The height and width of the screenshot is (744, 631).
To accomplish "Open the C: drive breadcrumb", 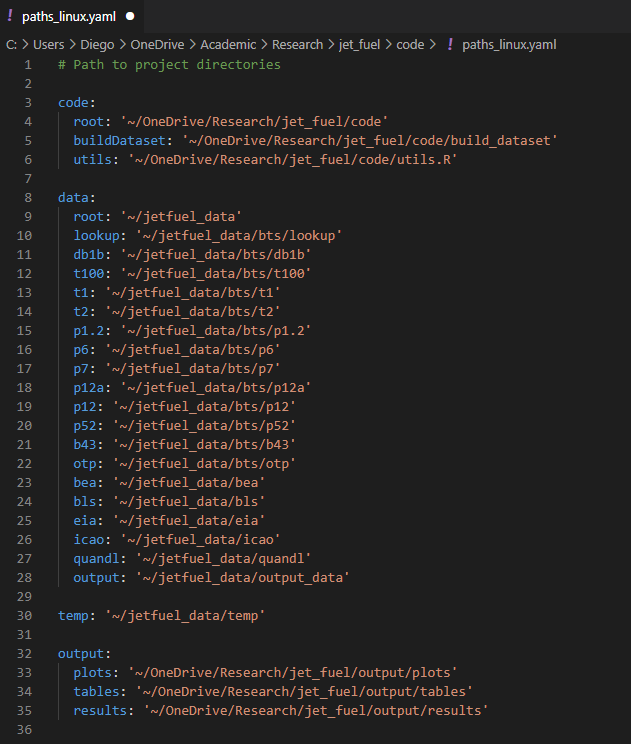I will coord(12,44).
